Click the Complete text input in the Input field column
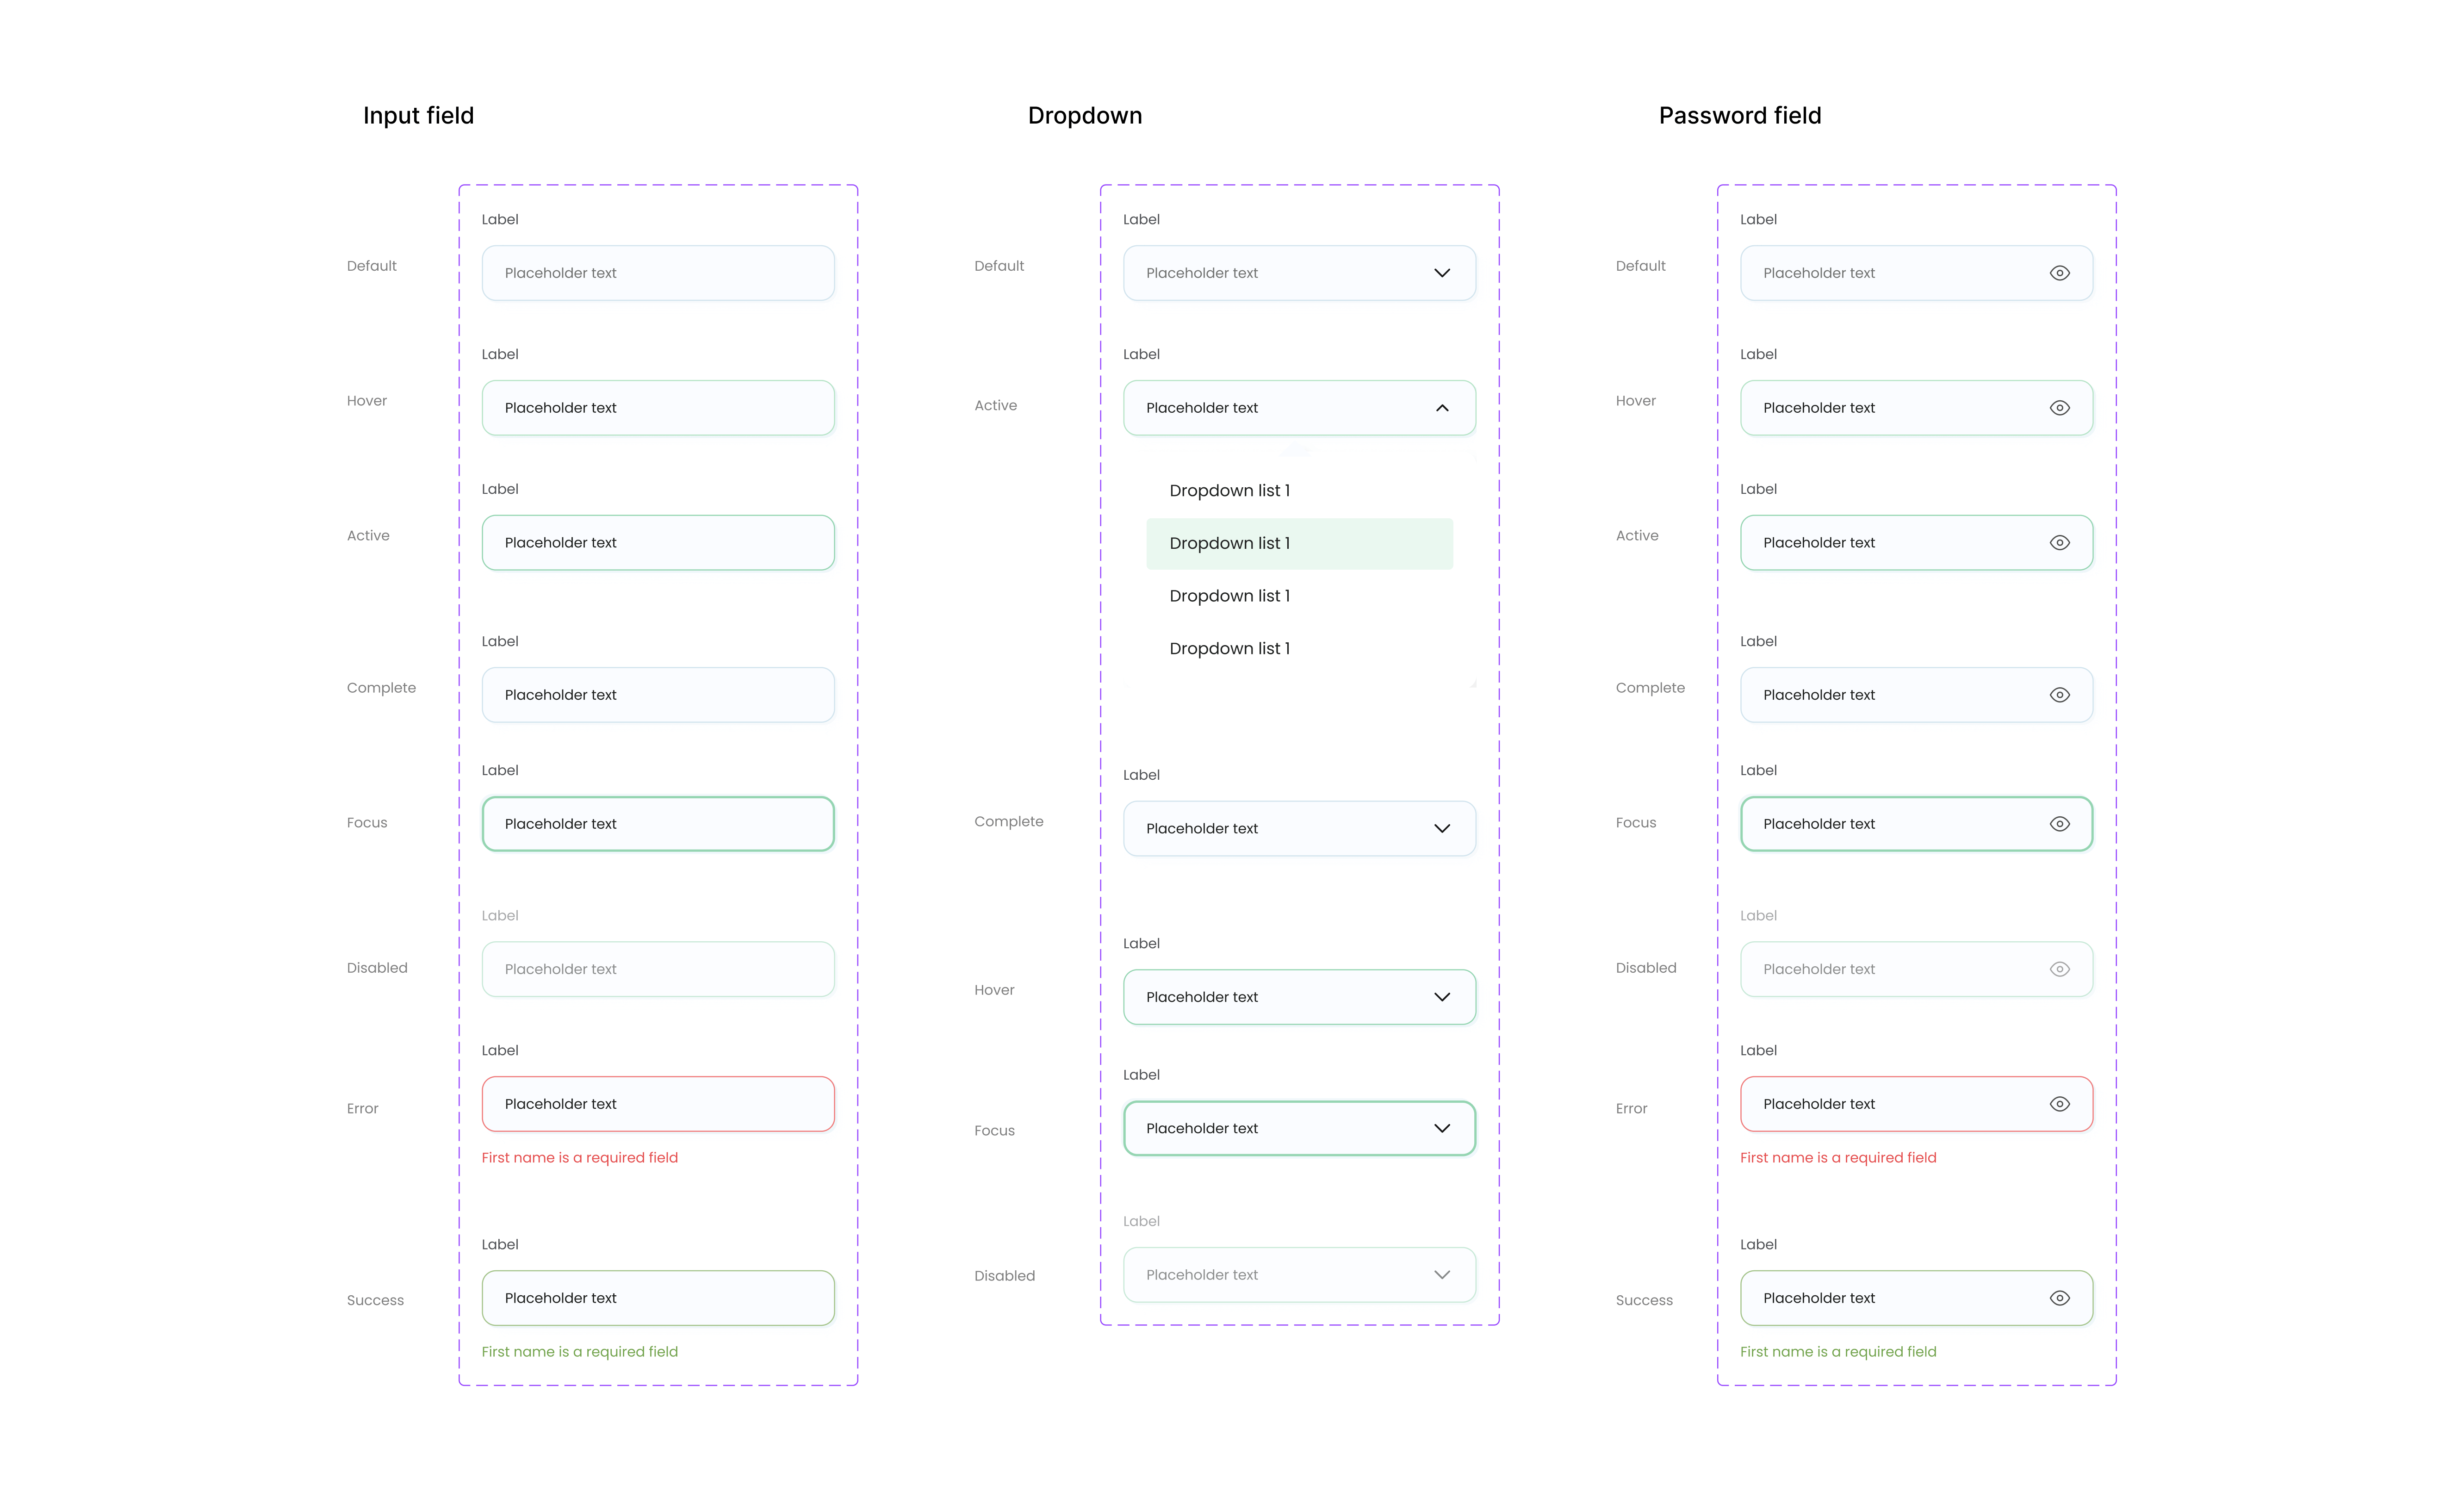 [x=658, y=695]
